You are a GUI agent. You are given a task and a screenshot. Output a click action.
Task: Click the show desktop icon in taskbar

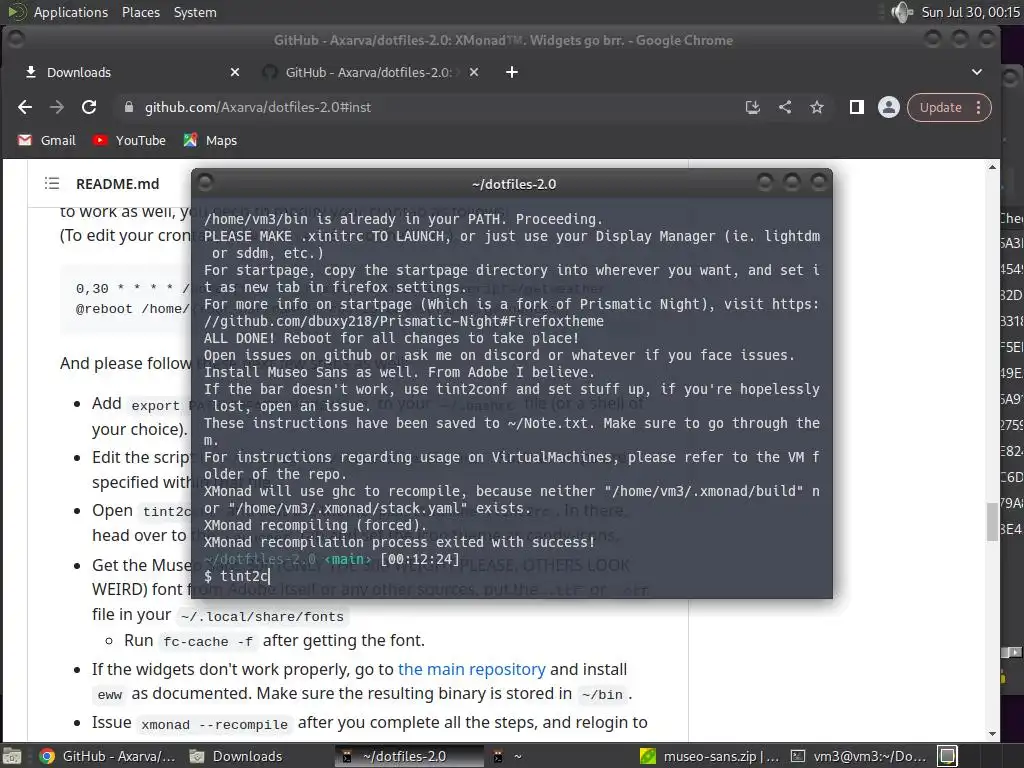(12, 756)
